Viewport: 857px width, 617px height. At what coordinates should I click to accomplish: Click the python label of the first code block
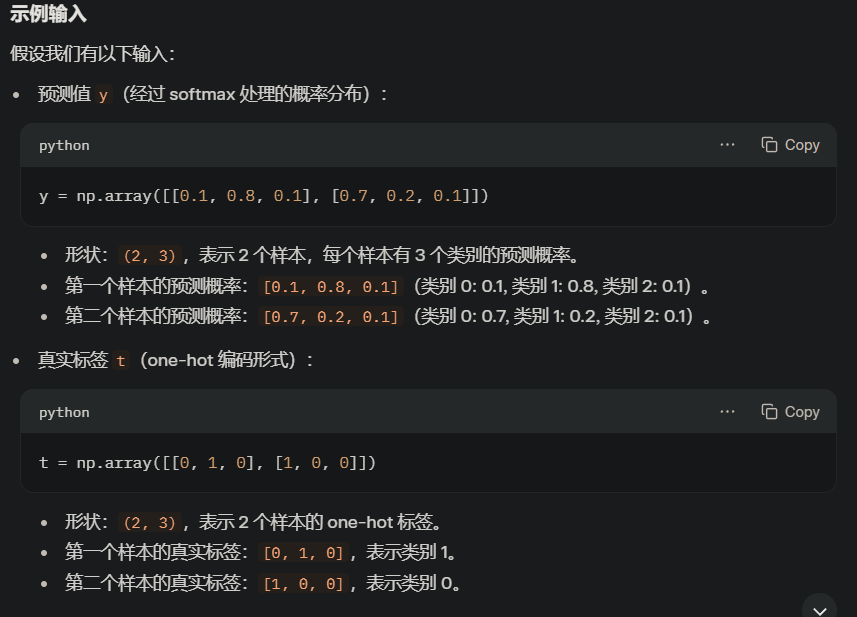[64, 145]
